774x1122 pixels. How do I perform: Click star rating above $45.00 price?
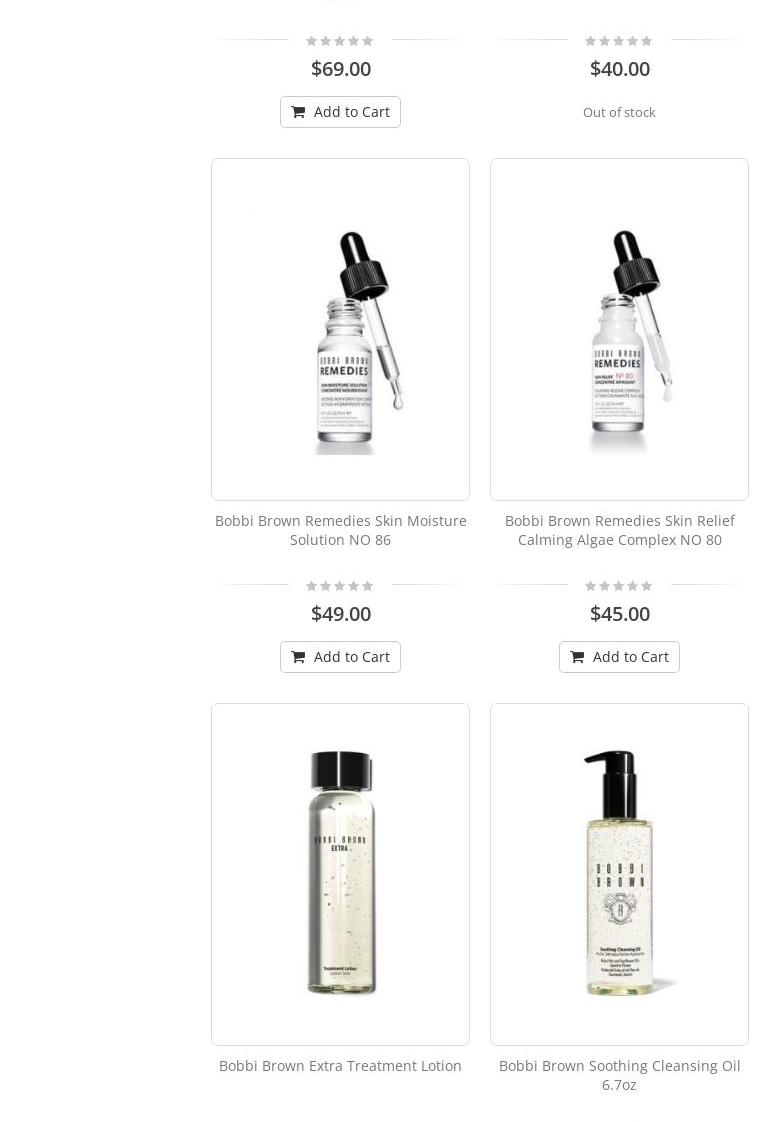tap(619, 586)
